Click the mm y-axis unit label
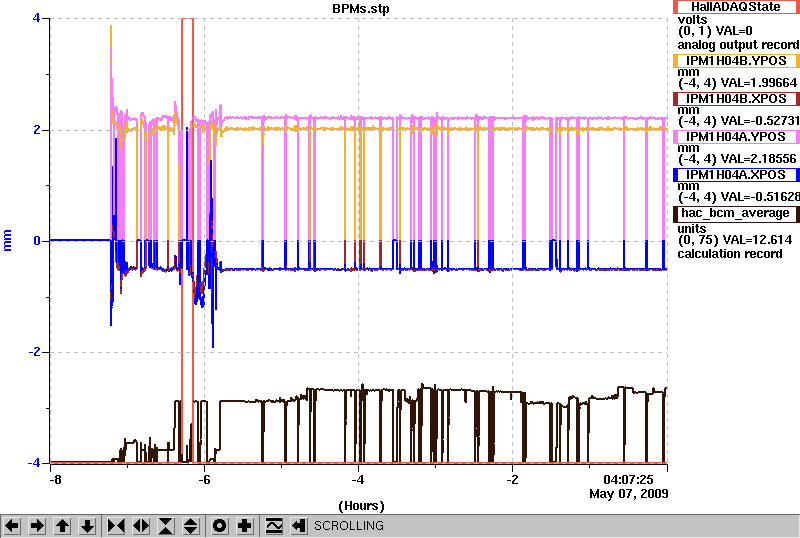 coord(7,241)
